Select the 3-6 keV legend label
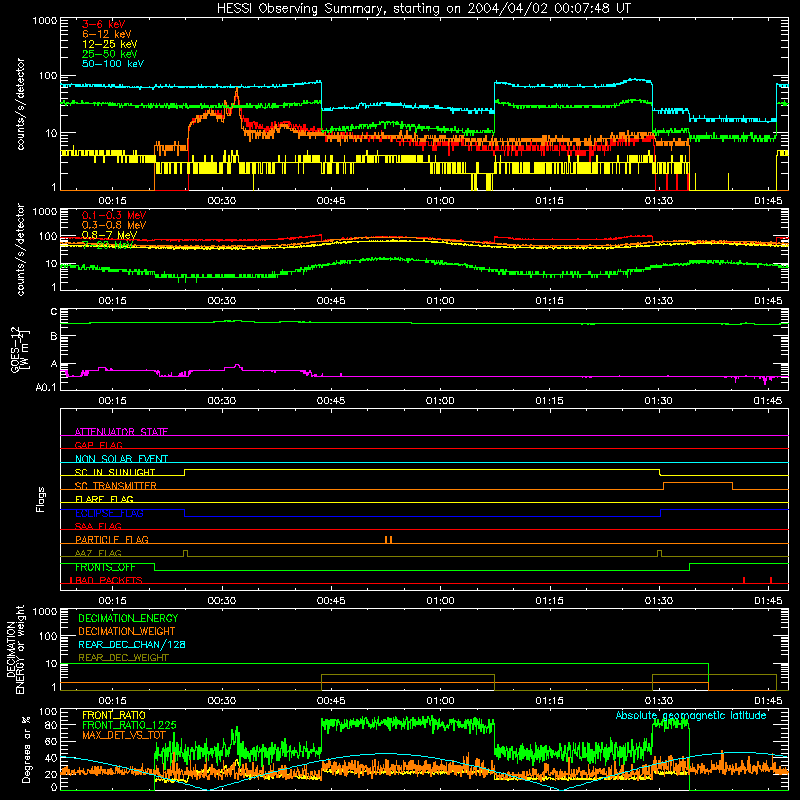This screenshot has width=800, height=800. pyautogui.click(x=104, y=24)
